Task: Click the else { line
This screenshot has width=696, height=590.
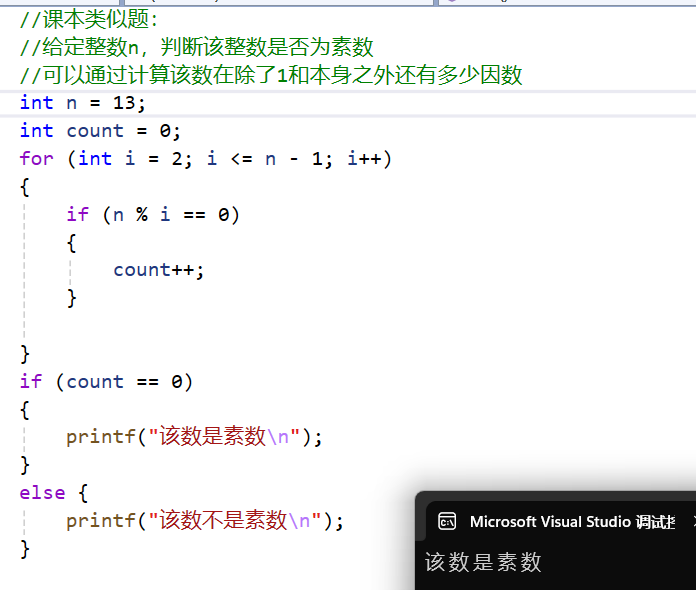Action: tap(54, 493)
